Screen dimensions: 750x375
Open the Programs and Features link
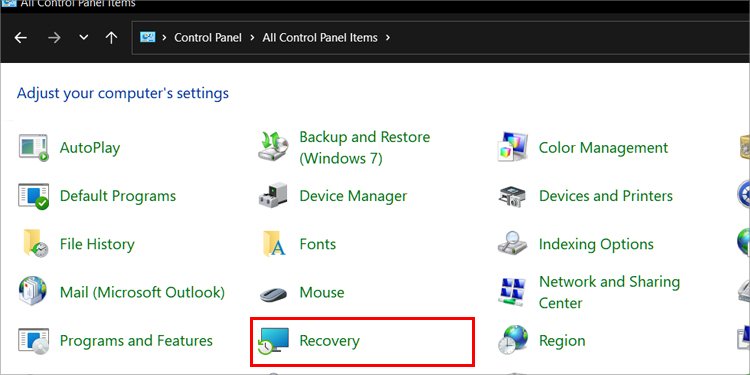coord(136,341)
